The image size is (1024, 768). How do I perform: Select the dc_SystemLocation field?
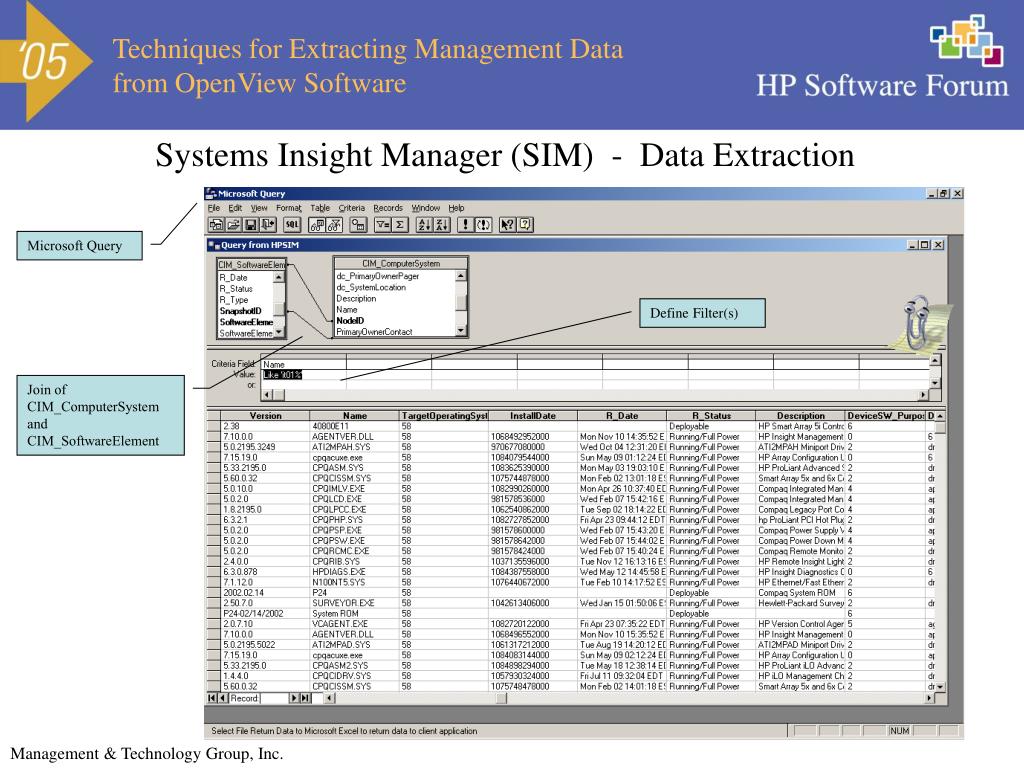coord(371,287)
